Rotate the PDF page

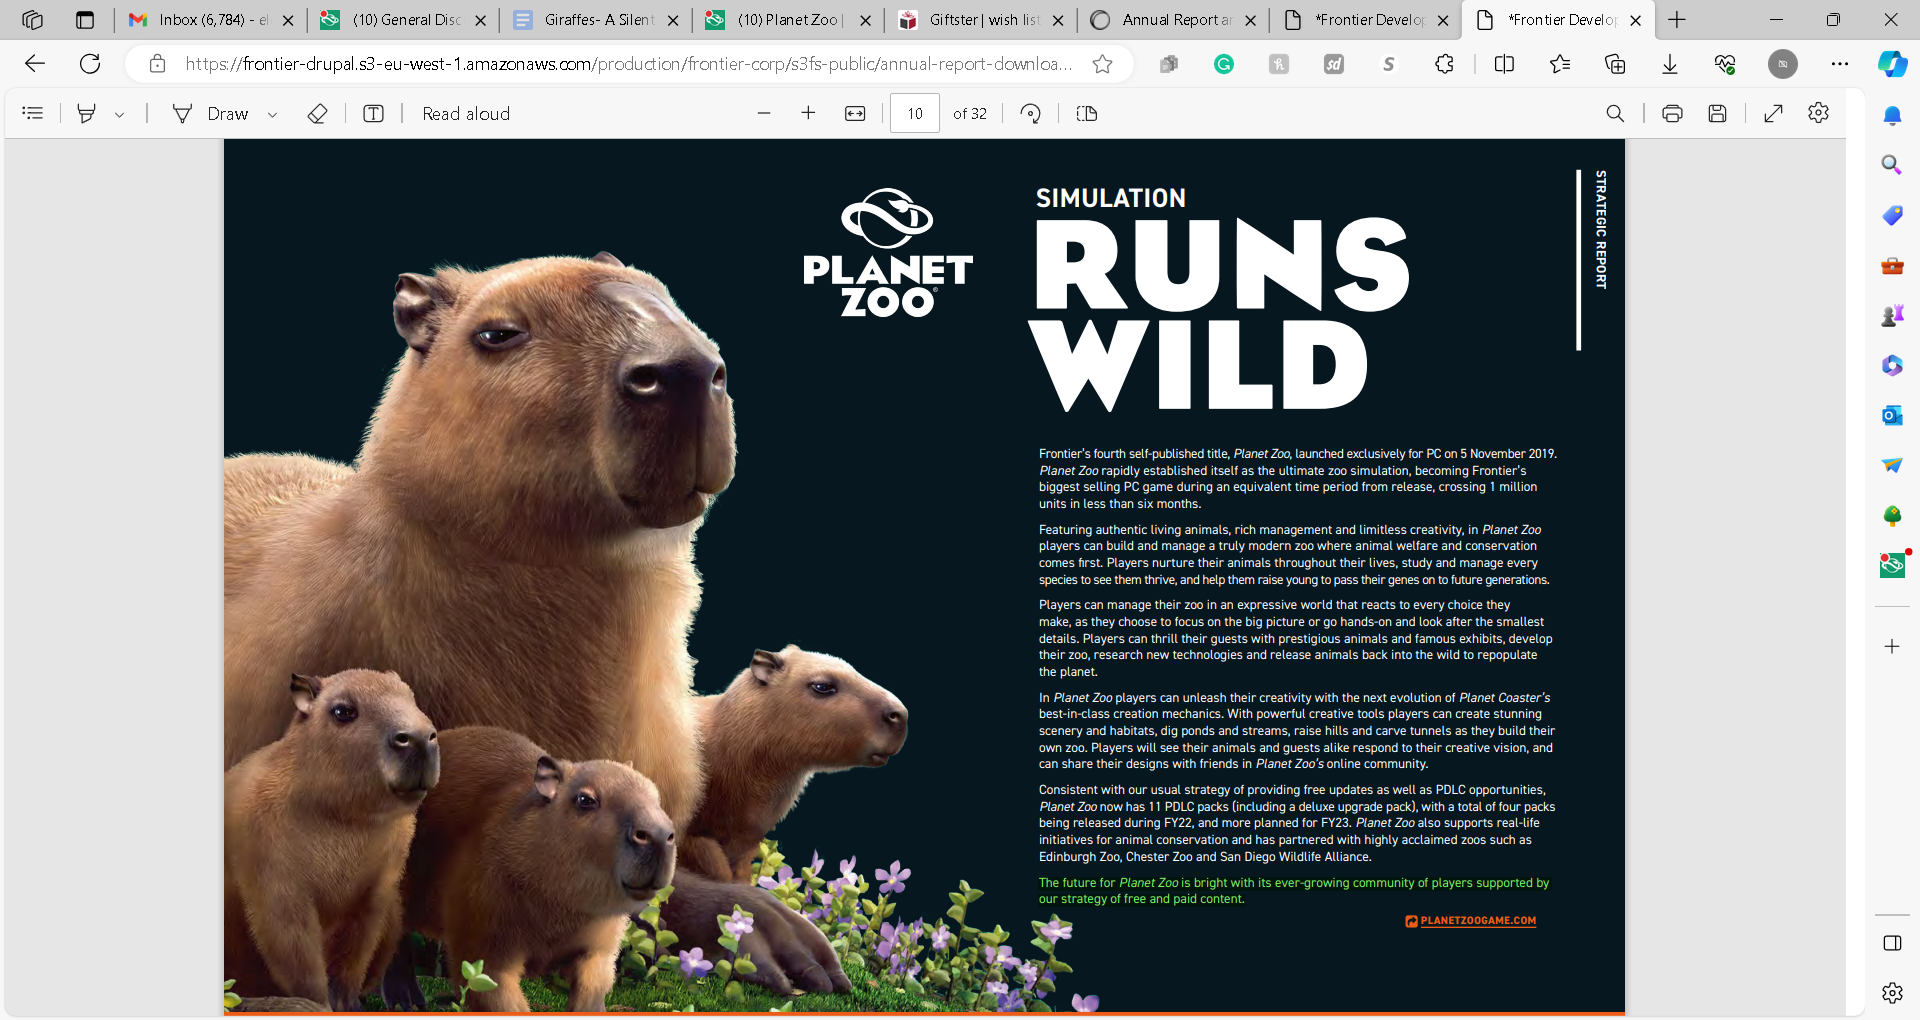coord(1031,114)
